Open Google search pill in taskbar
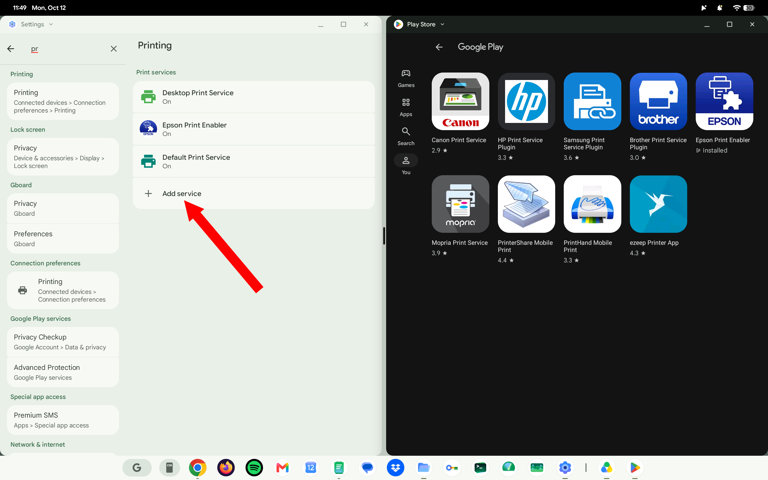Viewport: 768px width, 480px height. [137, 468]
